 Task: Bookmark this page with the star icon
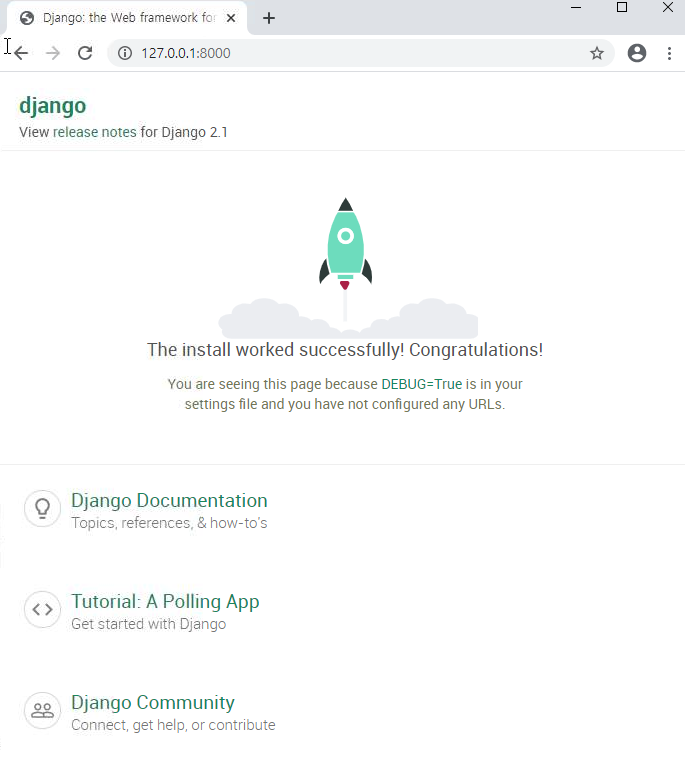pyautogui.click(x=597, y=53)
